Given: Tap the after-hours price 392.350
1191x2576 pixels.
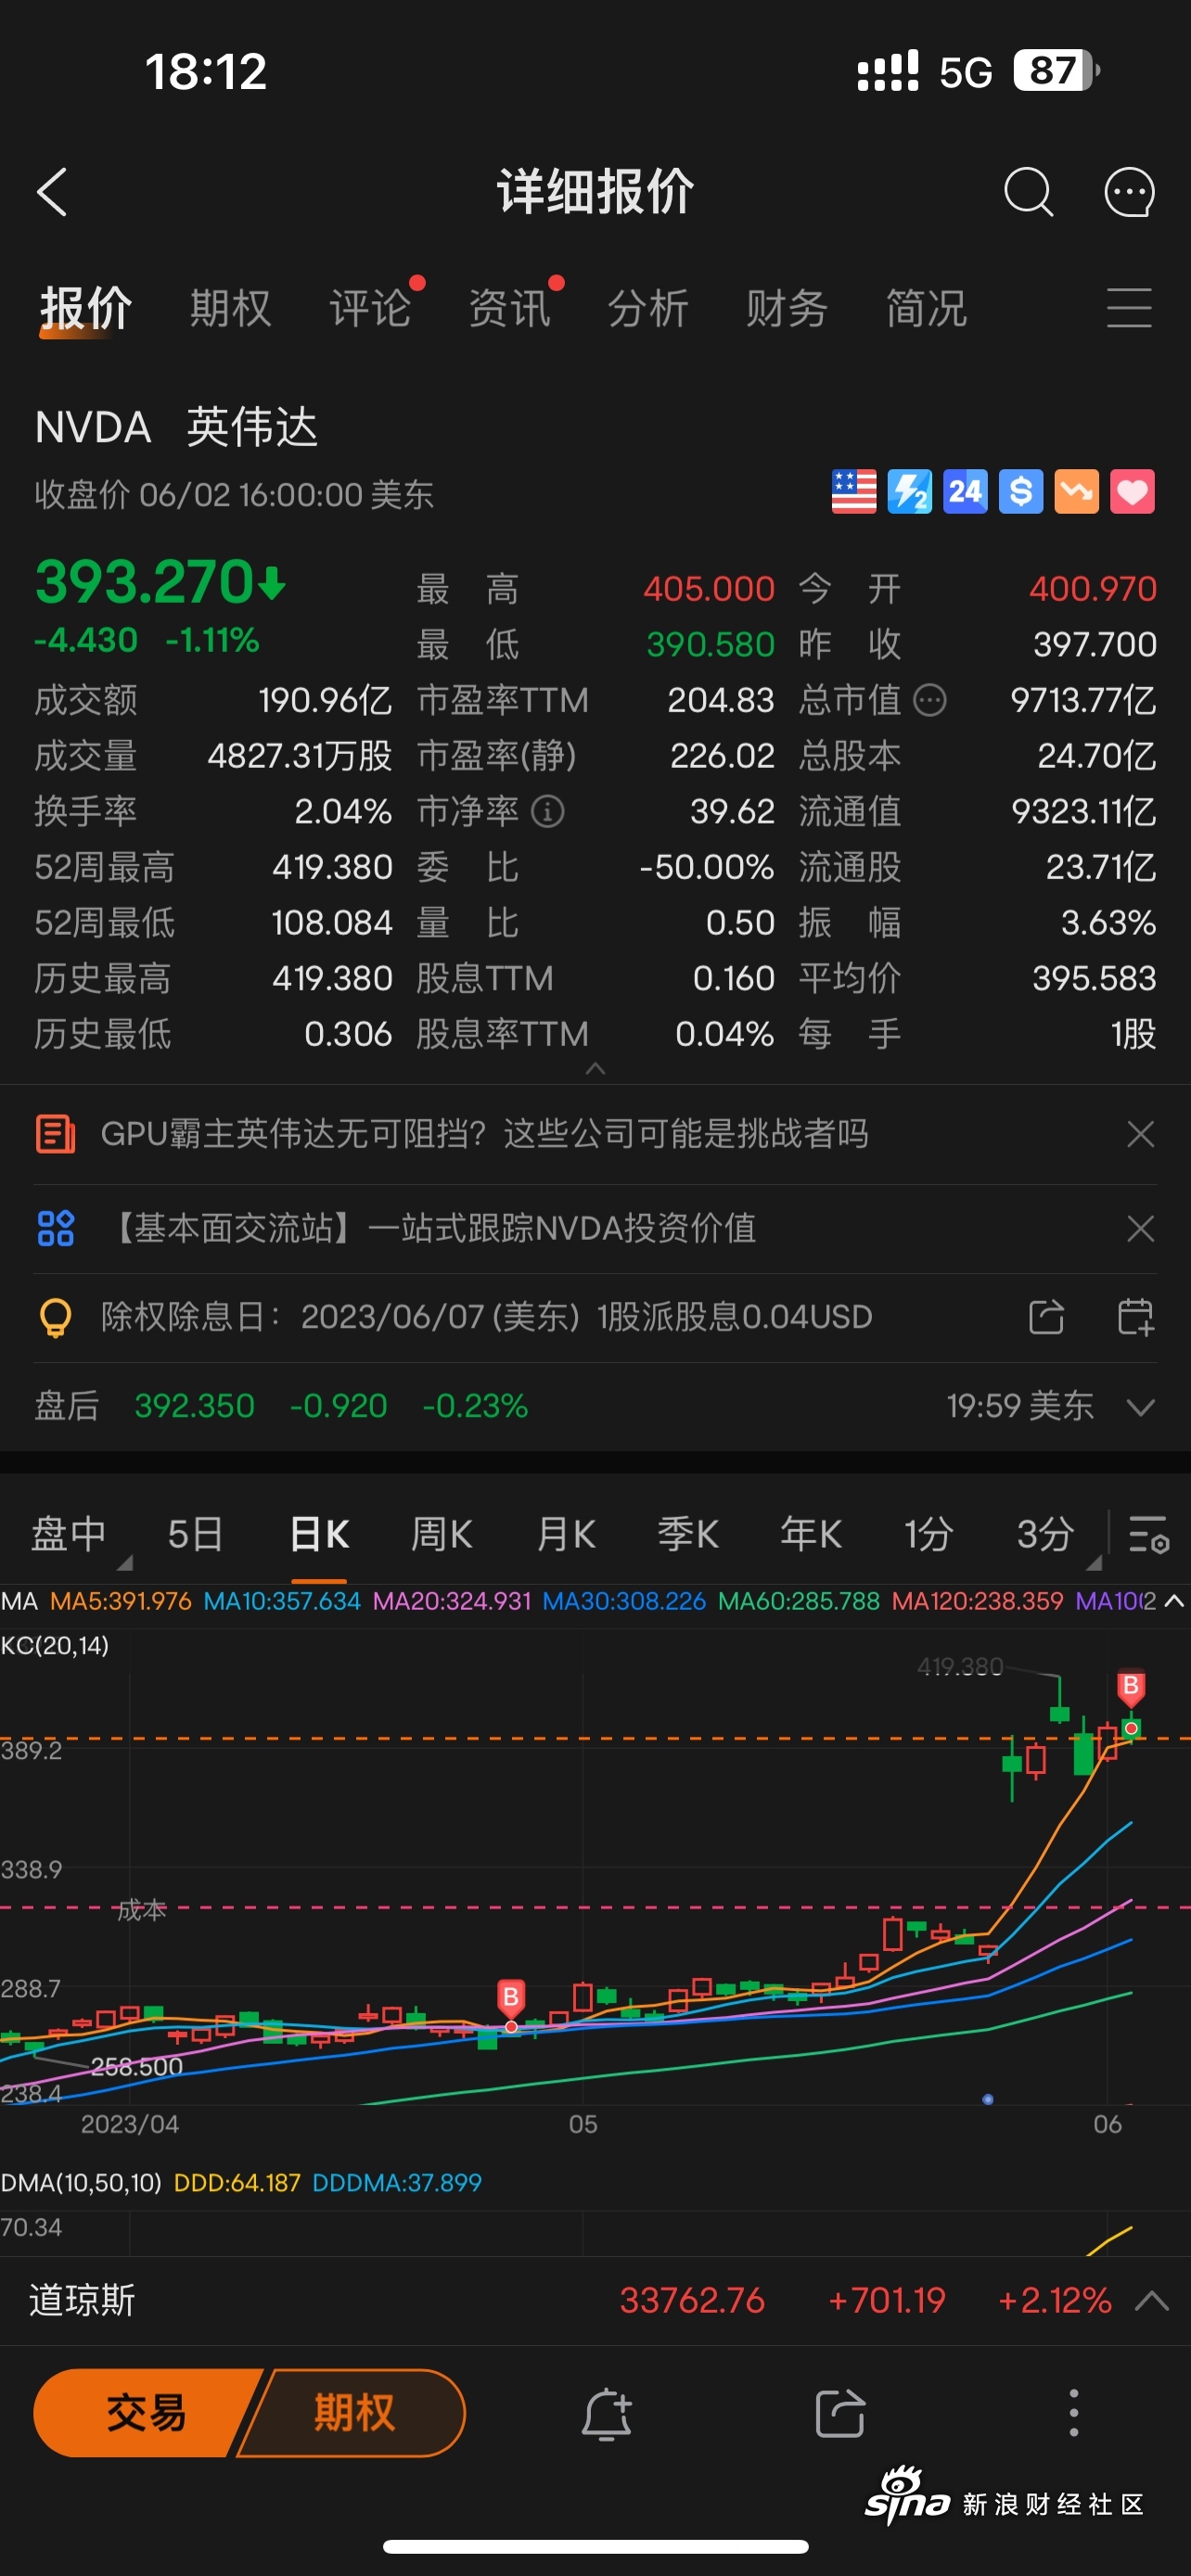Looking at the screenshot, I should click(195, 1407).
